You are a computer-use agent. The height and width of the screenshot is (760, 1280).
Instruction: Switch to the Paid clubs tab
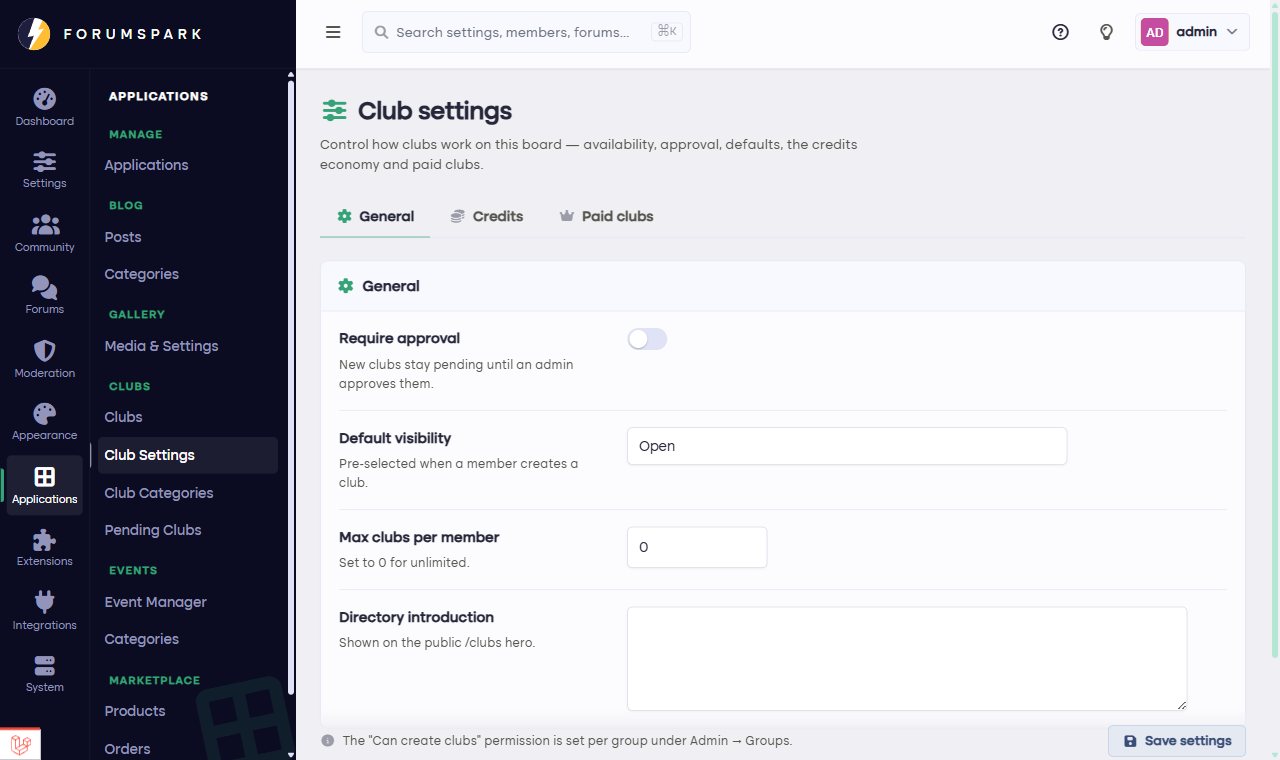click(x=606, y=216)
